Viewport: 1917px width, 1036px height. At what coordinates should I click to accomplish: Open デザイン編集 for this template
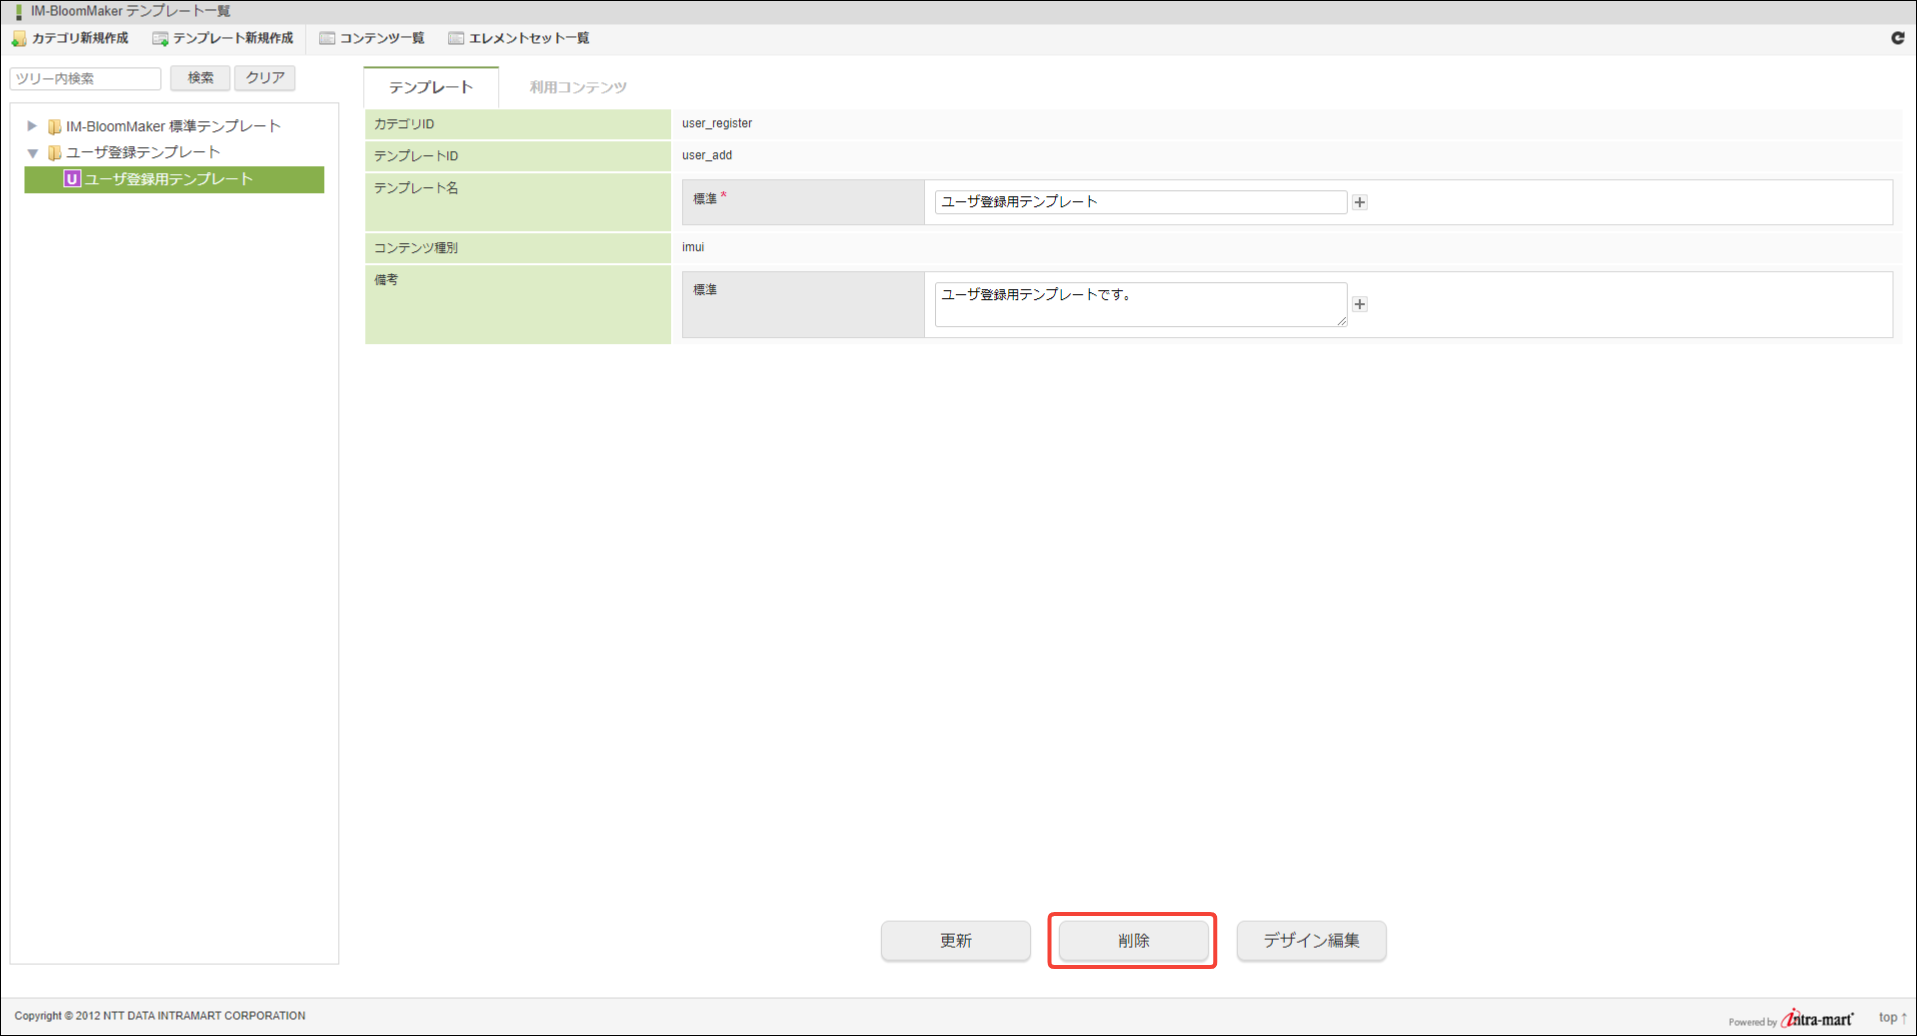(x=1310, y=940)
